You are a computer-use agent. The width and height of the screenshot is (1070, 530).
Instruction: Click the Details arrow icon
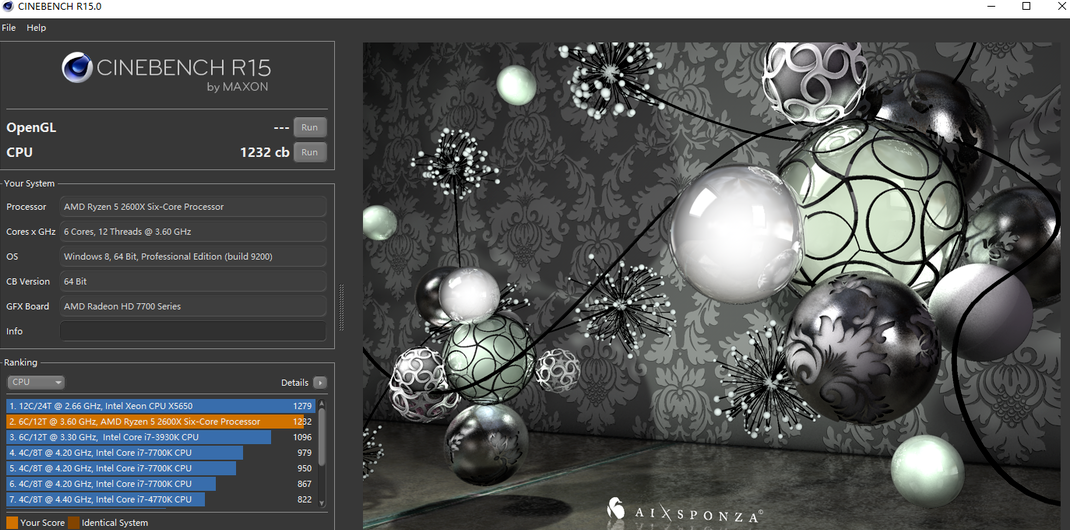click(x=319, y=383)
